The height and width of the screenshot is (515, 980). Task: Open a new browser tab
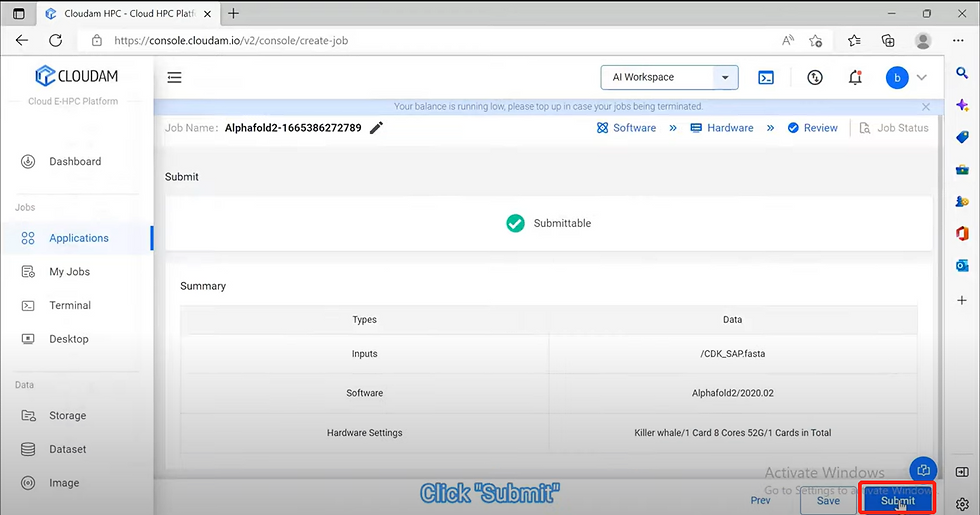tap(233, 13)
